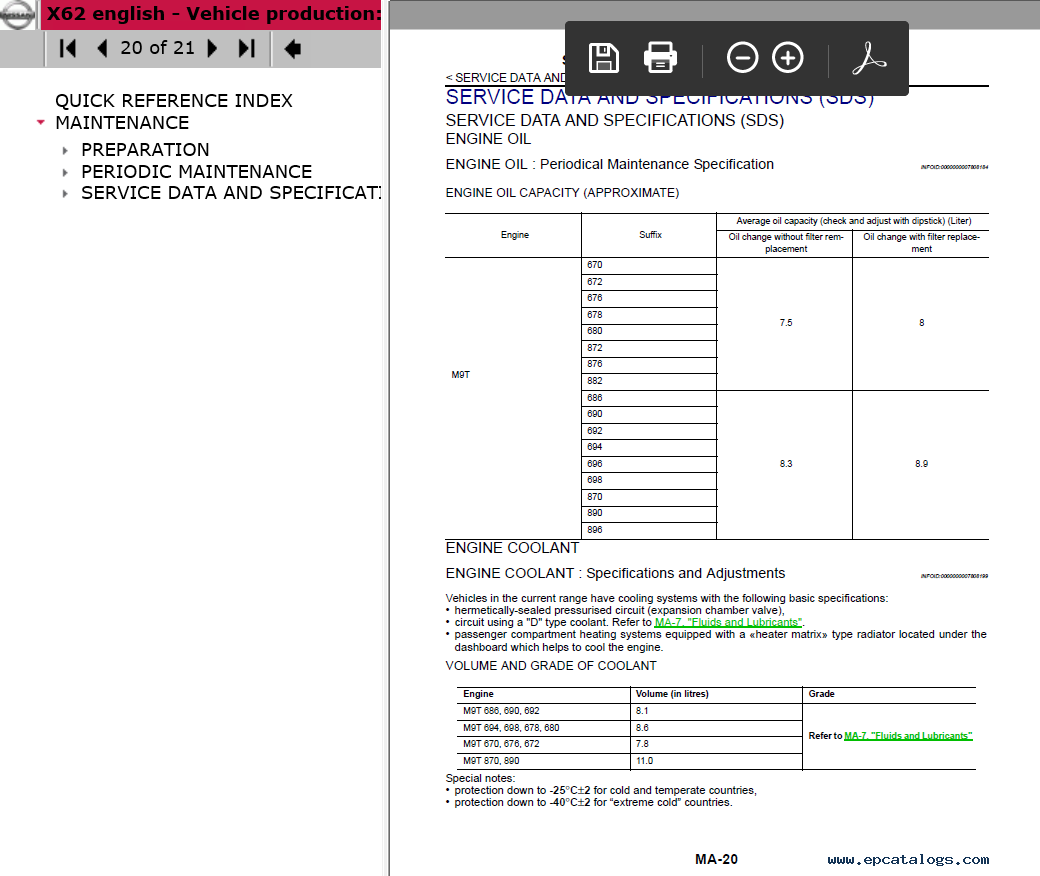Click suffix 882 in the table
This screenshot has width=1040, height=876.
click(x=594, y=381)
